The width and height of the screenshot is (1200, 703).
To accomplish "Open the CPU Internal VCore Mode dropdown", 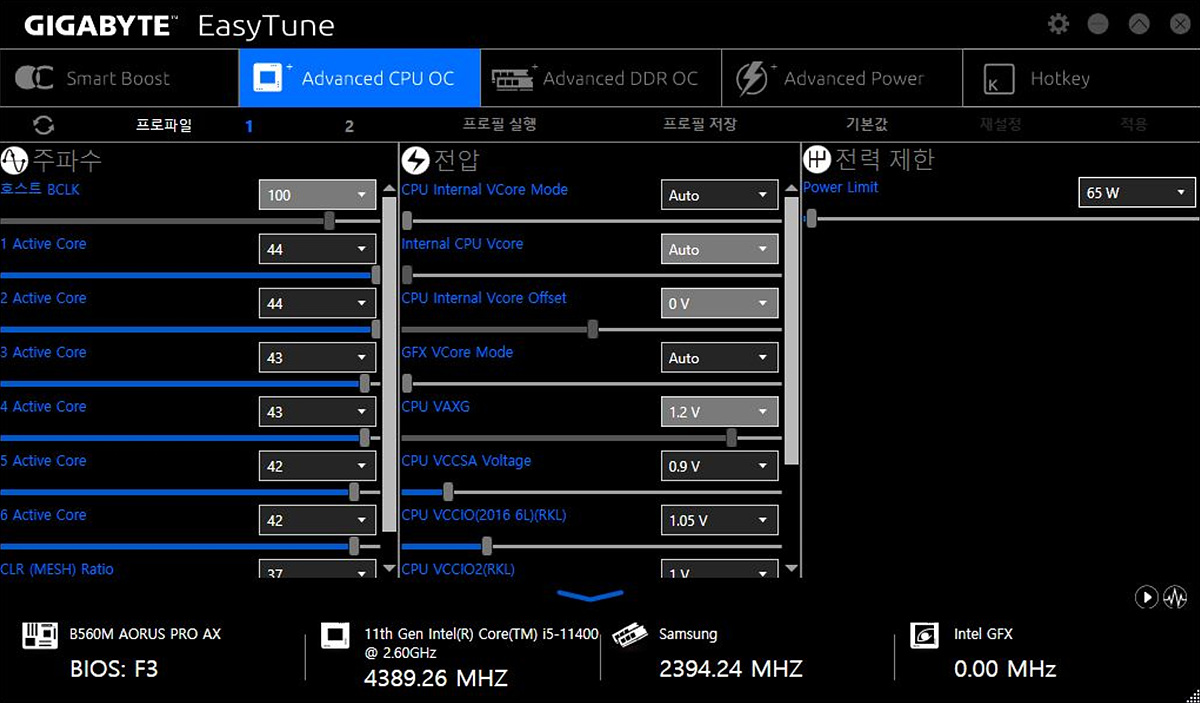I will pyautogui.click(x=719, y=195).
